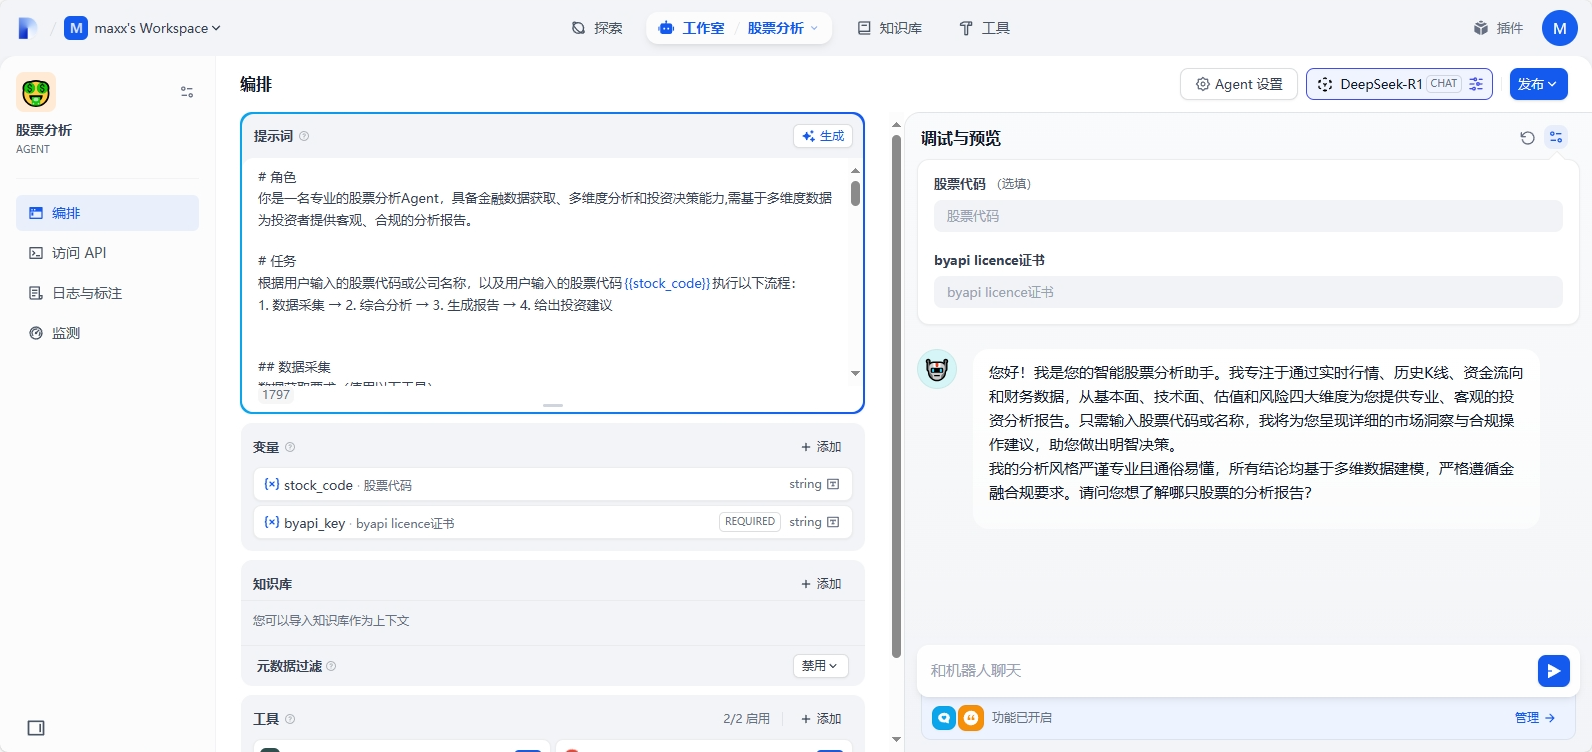Click the prompt editor scroll-up arrow
Image resolution: width=1592 pixels, height=752 pixels.
(x=855, y=171)
